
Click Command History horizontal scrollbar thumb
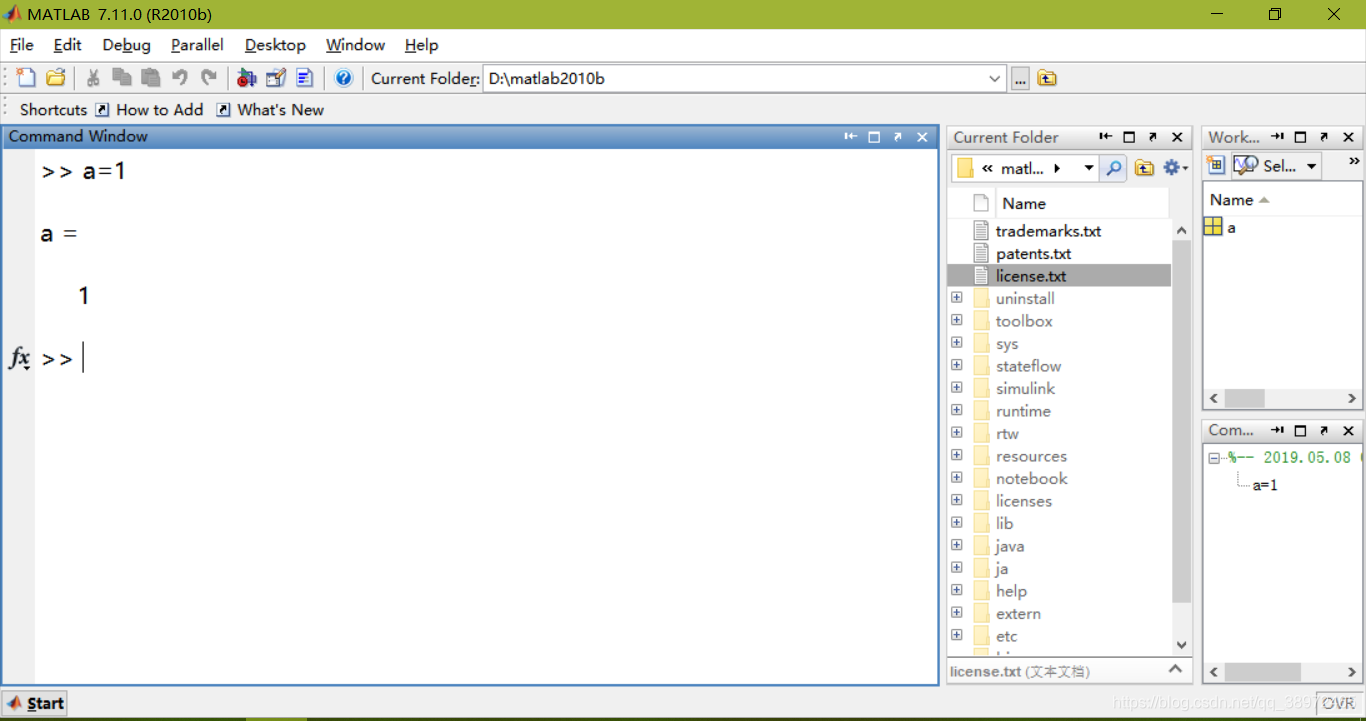(1262, 672)
